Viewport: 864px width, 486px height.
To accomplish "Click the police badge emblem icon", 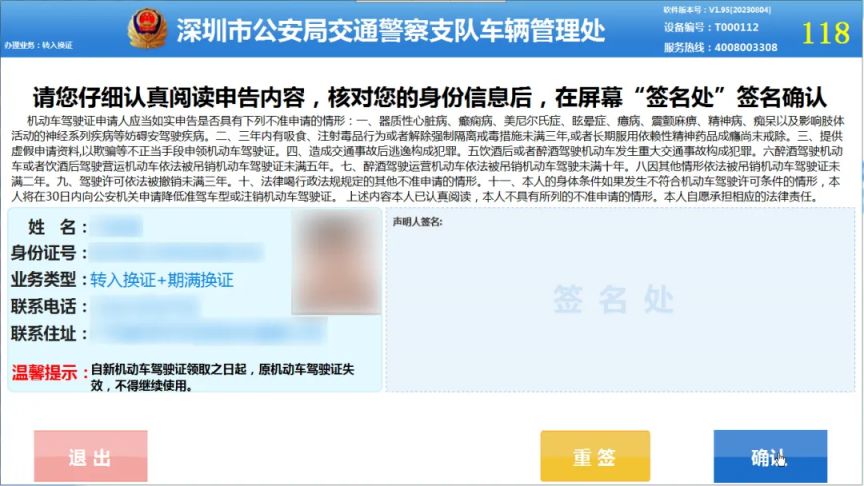I will click(x=147, y=28).
